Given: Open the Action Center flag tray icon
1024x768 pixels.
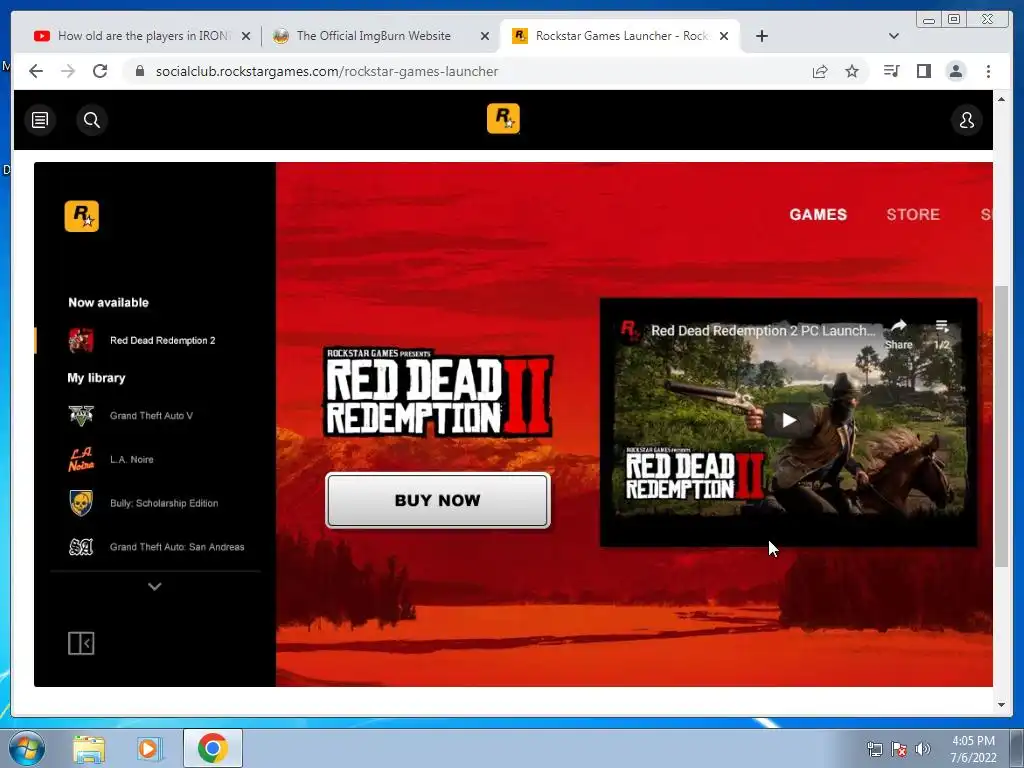Looking at the screenshot, I should [x=899, y=748].
